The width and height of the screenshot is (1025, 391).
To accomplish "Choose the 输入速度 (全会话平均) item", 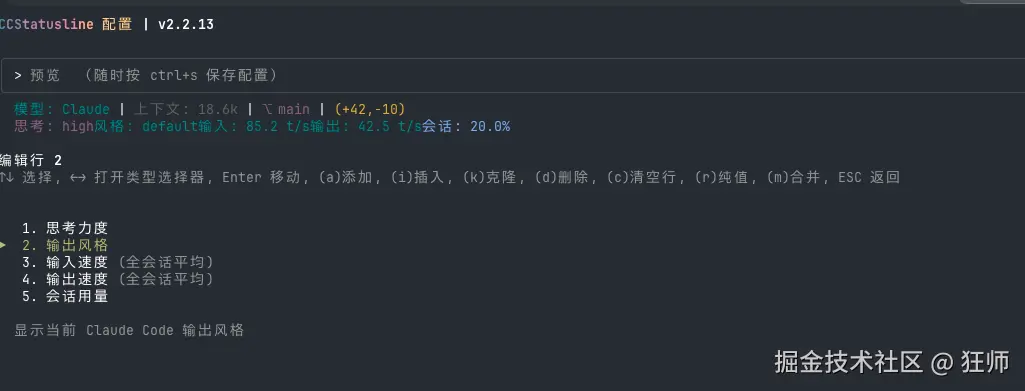I will (x=118, y=262).
